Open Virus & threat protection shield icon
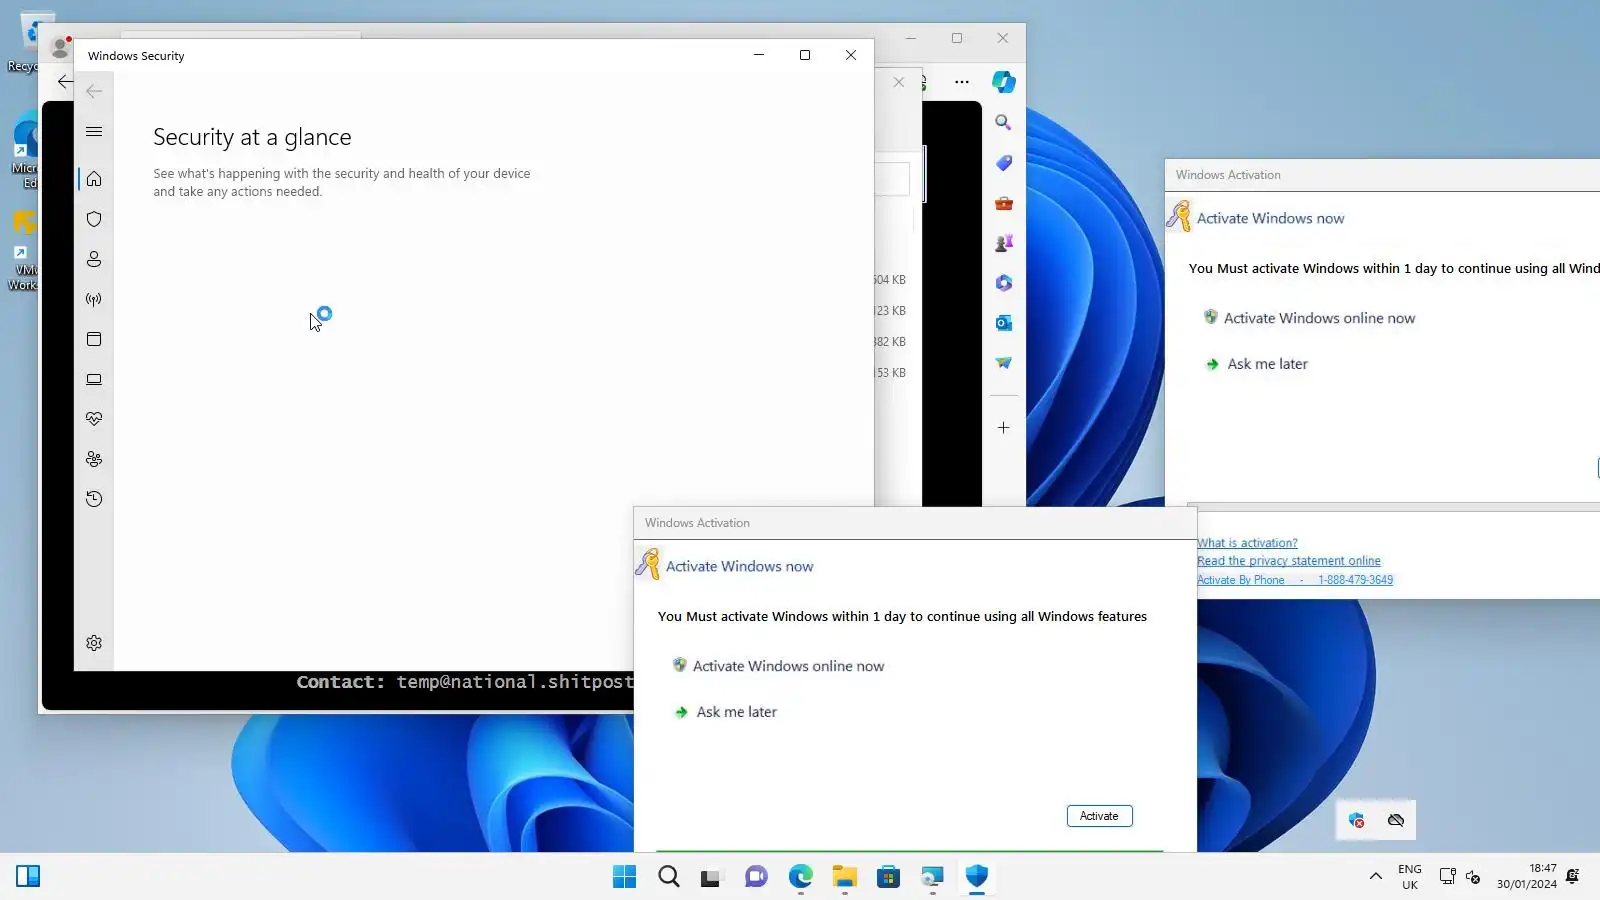Viewport: 1600px width, 900px height. point(94,219)
